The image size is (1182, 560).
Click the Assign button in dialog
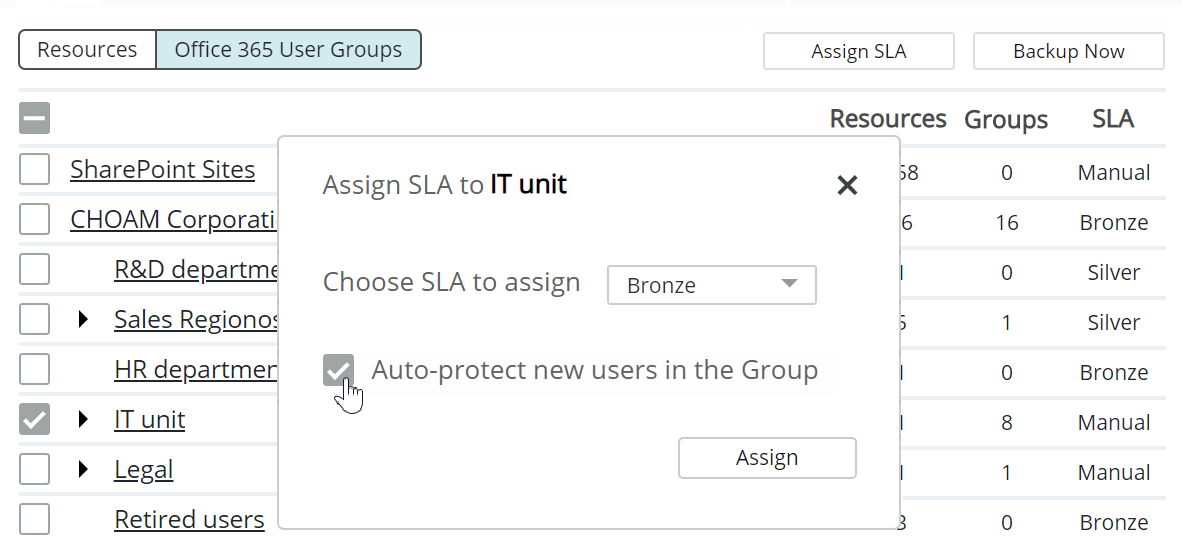767,458
